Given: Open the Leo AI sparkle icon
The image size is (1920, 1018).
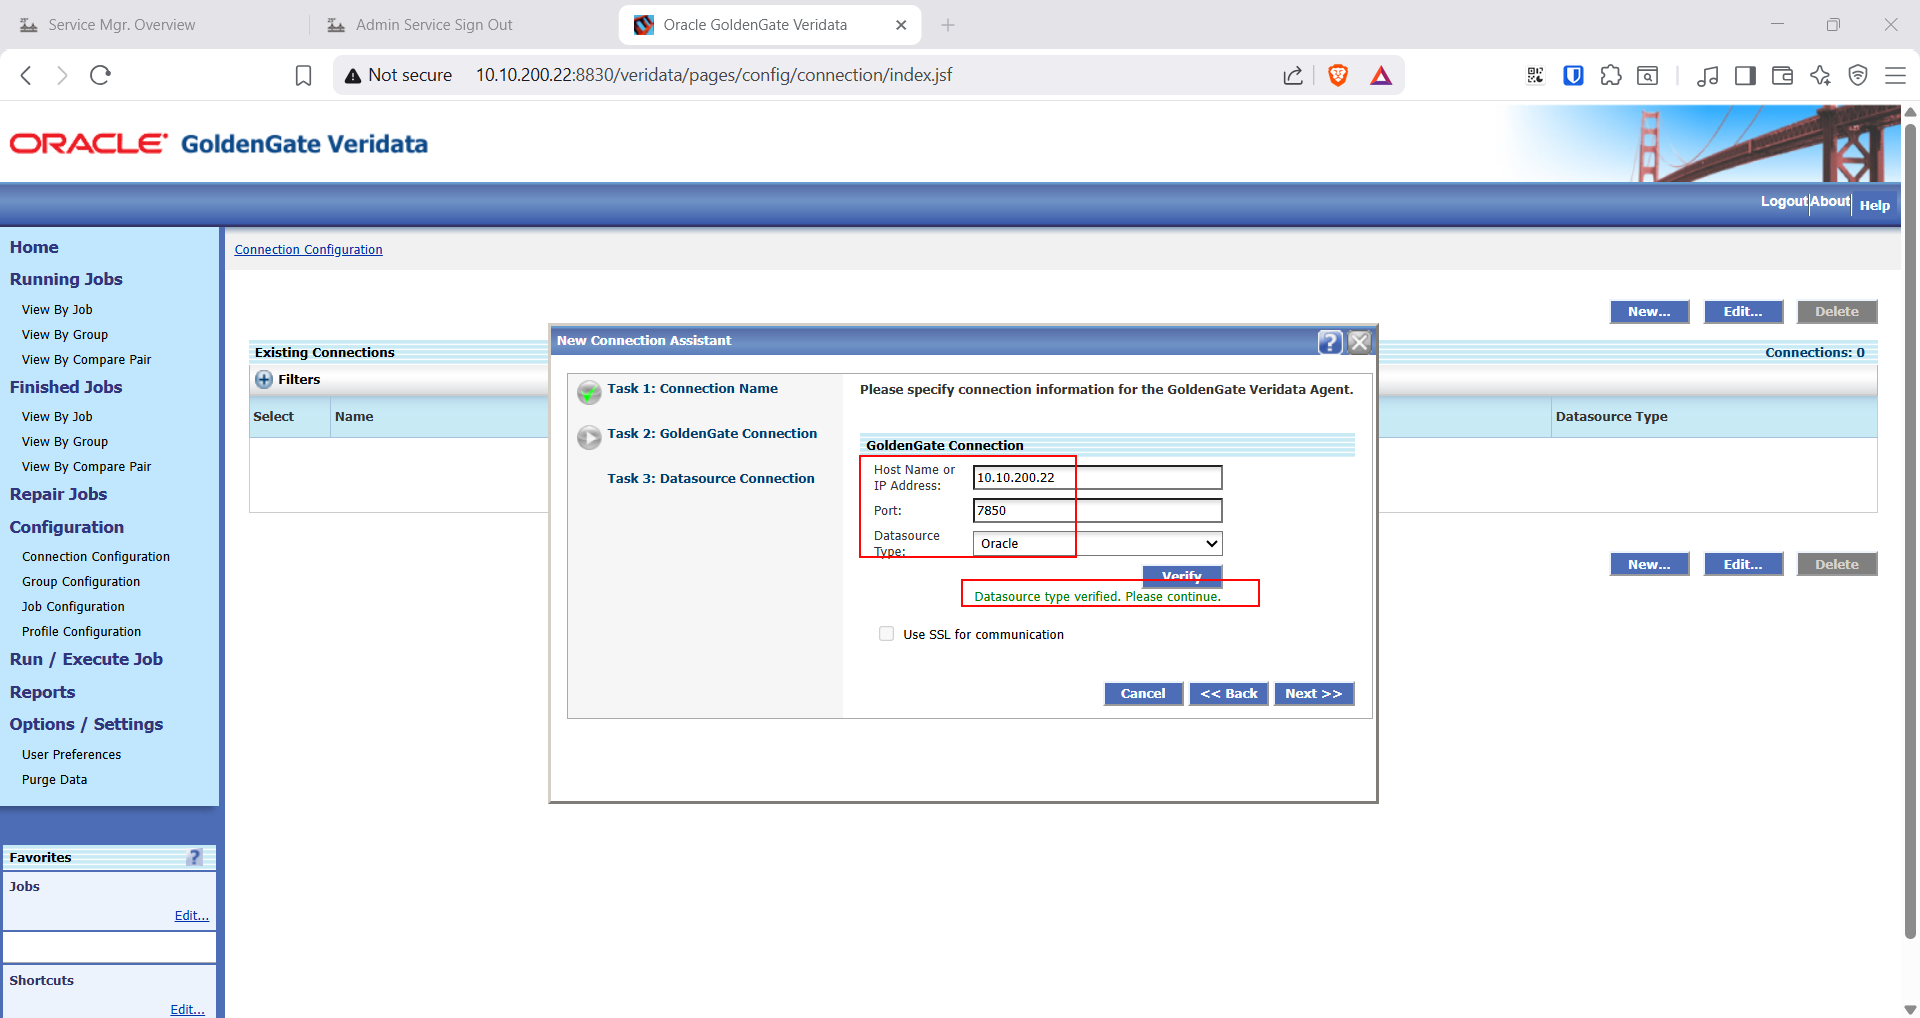Looking at the screenshot, I should 1820,75.
